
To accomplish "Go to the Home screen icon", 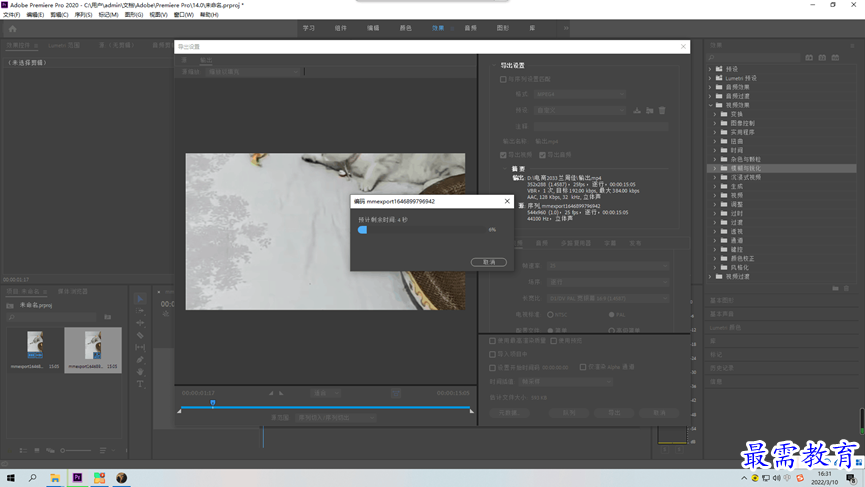I will [x=12, y=29].
